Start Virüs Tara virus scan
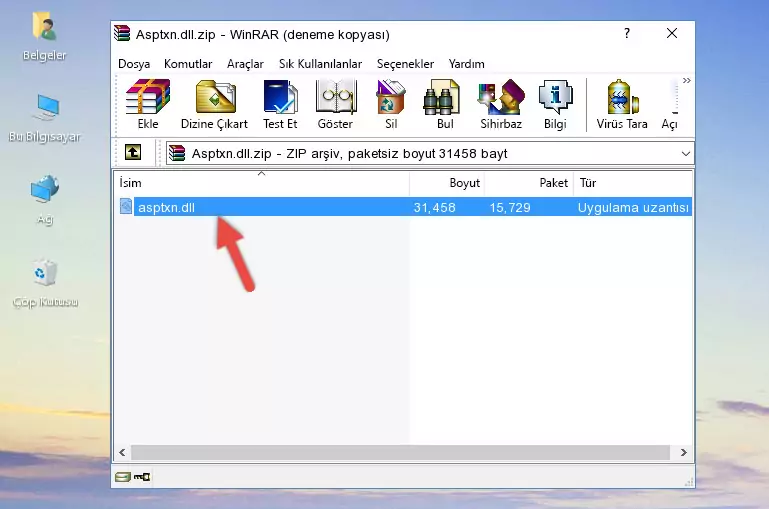The width and height of the screenshot is (769, 509). coord(622,104)
